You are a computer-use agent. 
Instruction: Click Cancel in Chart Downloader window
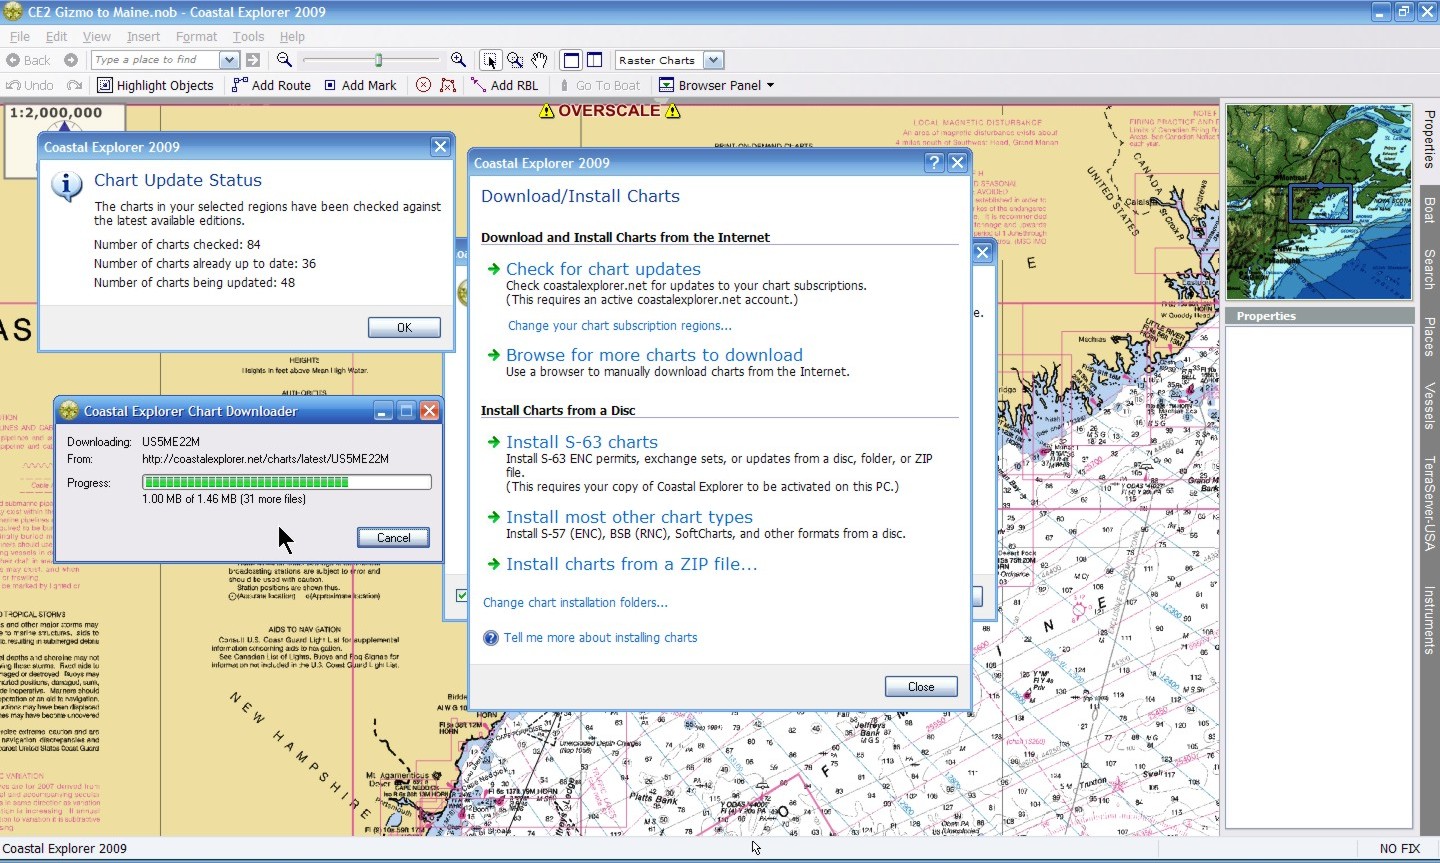(x=393, y=537)
